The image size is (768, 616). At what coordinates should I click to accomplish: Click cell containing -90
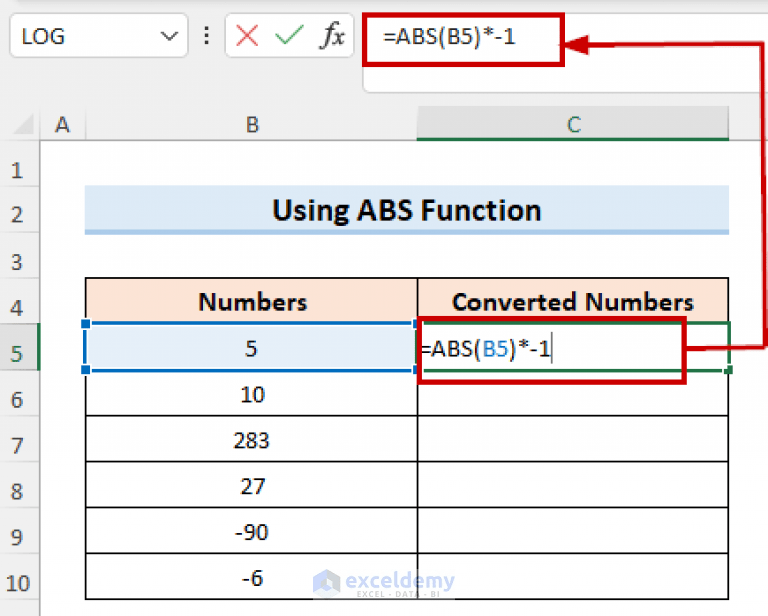[251, 532]
